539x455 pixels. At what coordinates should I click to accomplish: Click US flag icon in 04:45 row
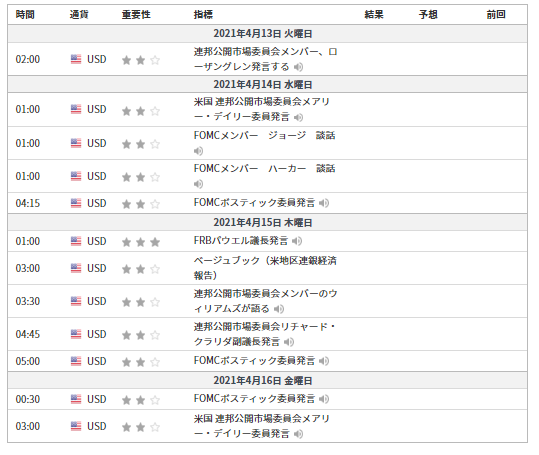[x=76, y=334]
